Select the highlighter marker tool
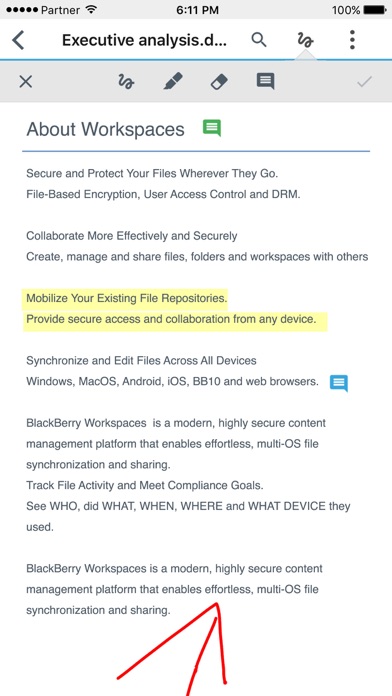Screen dimensions: 392x696 (173, 82)
